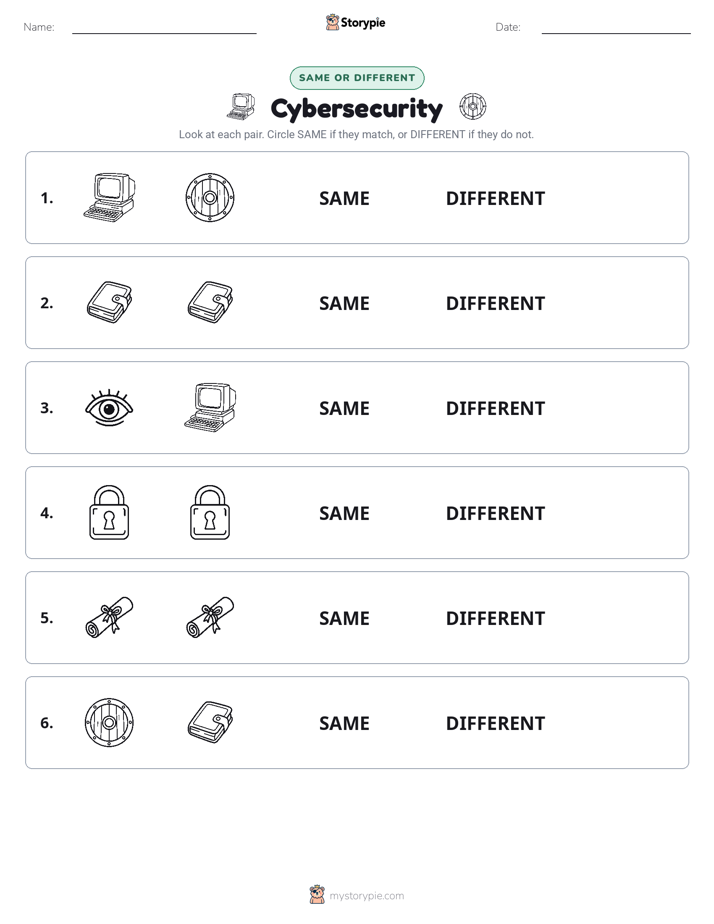Screen dimensions: 714x924
Task: Click the left padlock icon in row 4
Action: click(x=109, y=513)
